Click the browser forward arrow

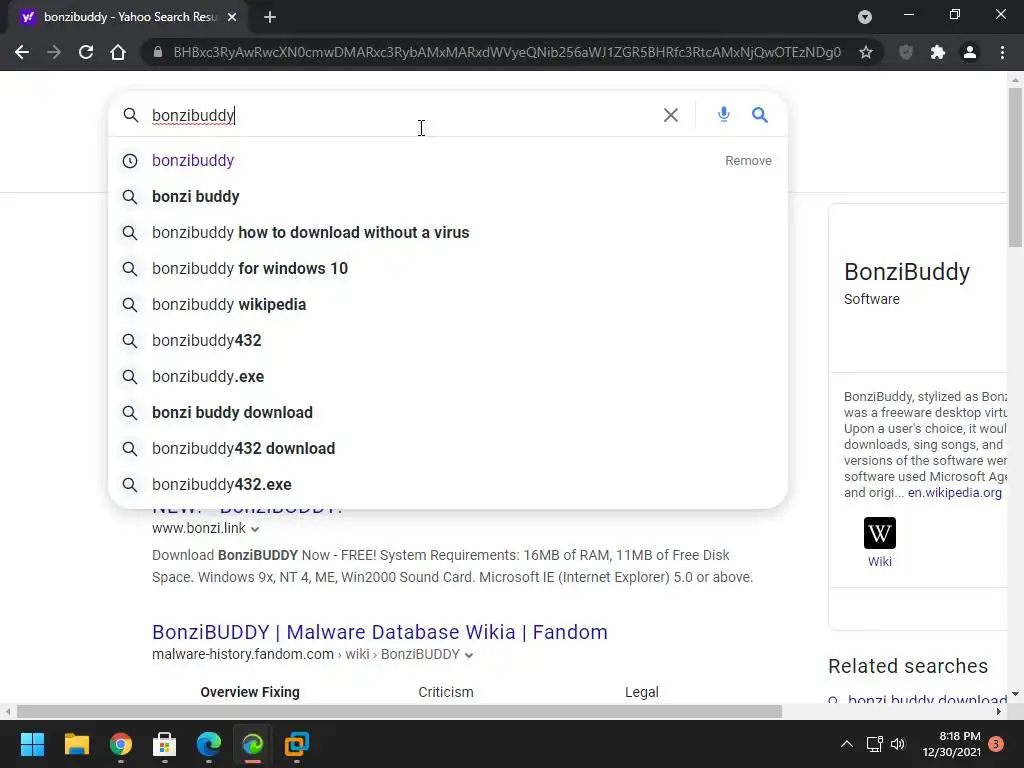tap(54, 52)
